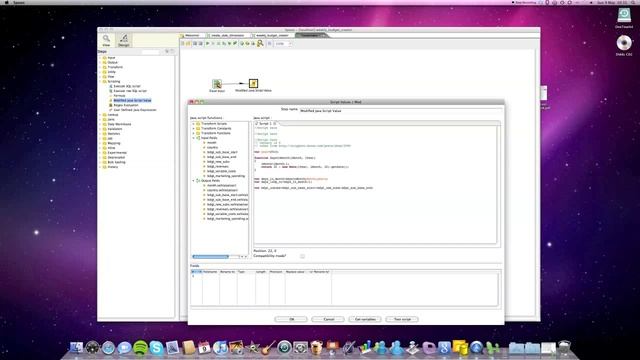Launch Skype from the Dock
Screen dimensions: 640x360
pyautogui.click(x=156, y=348)
